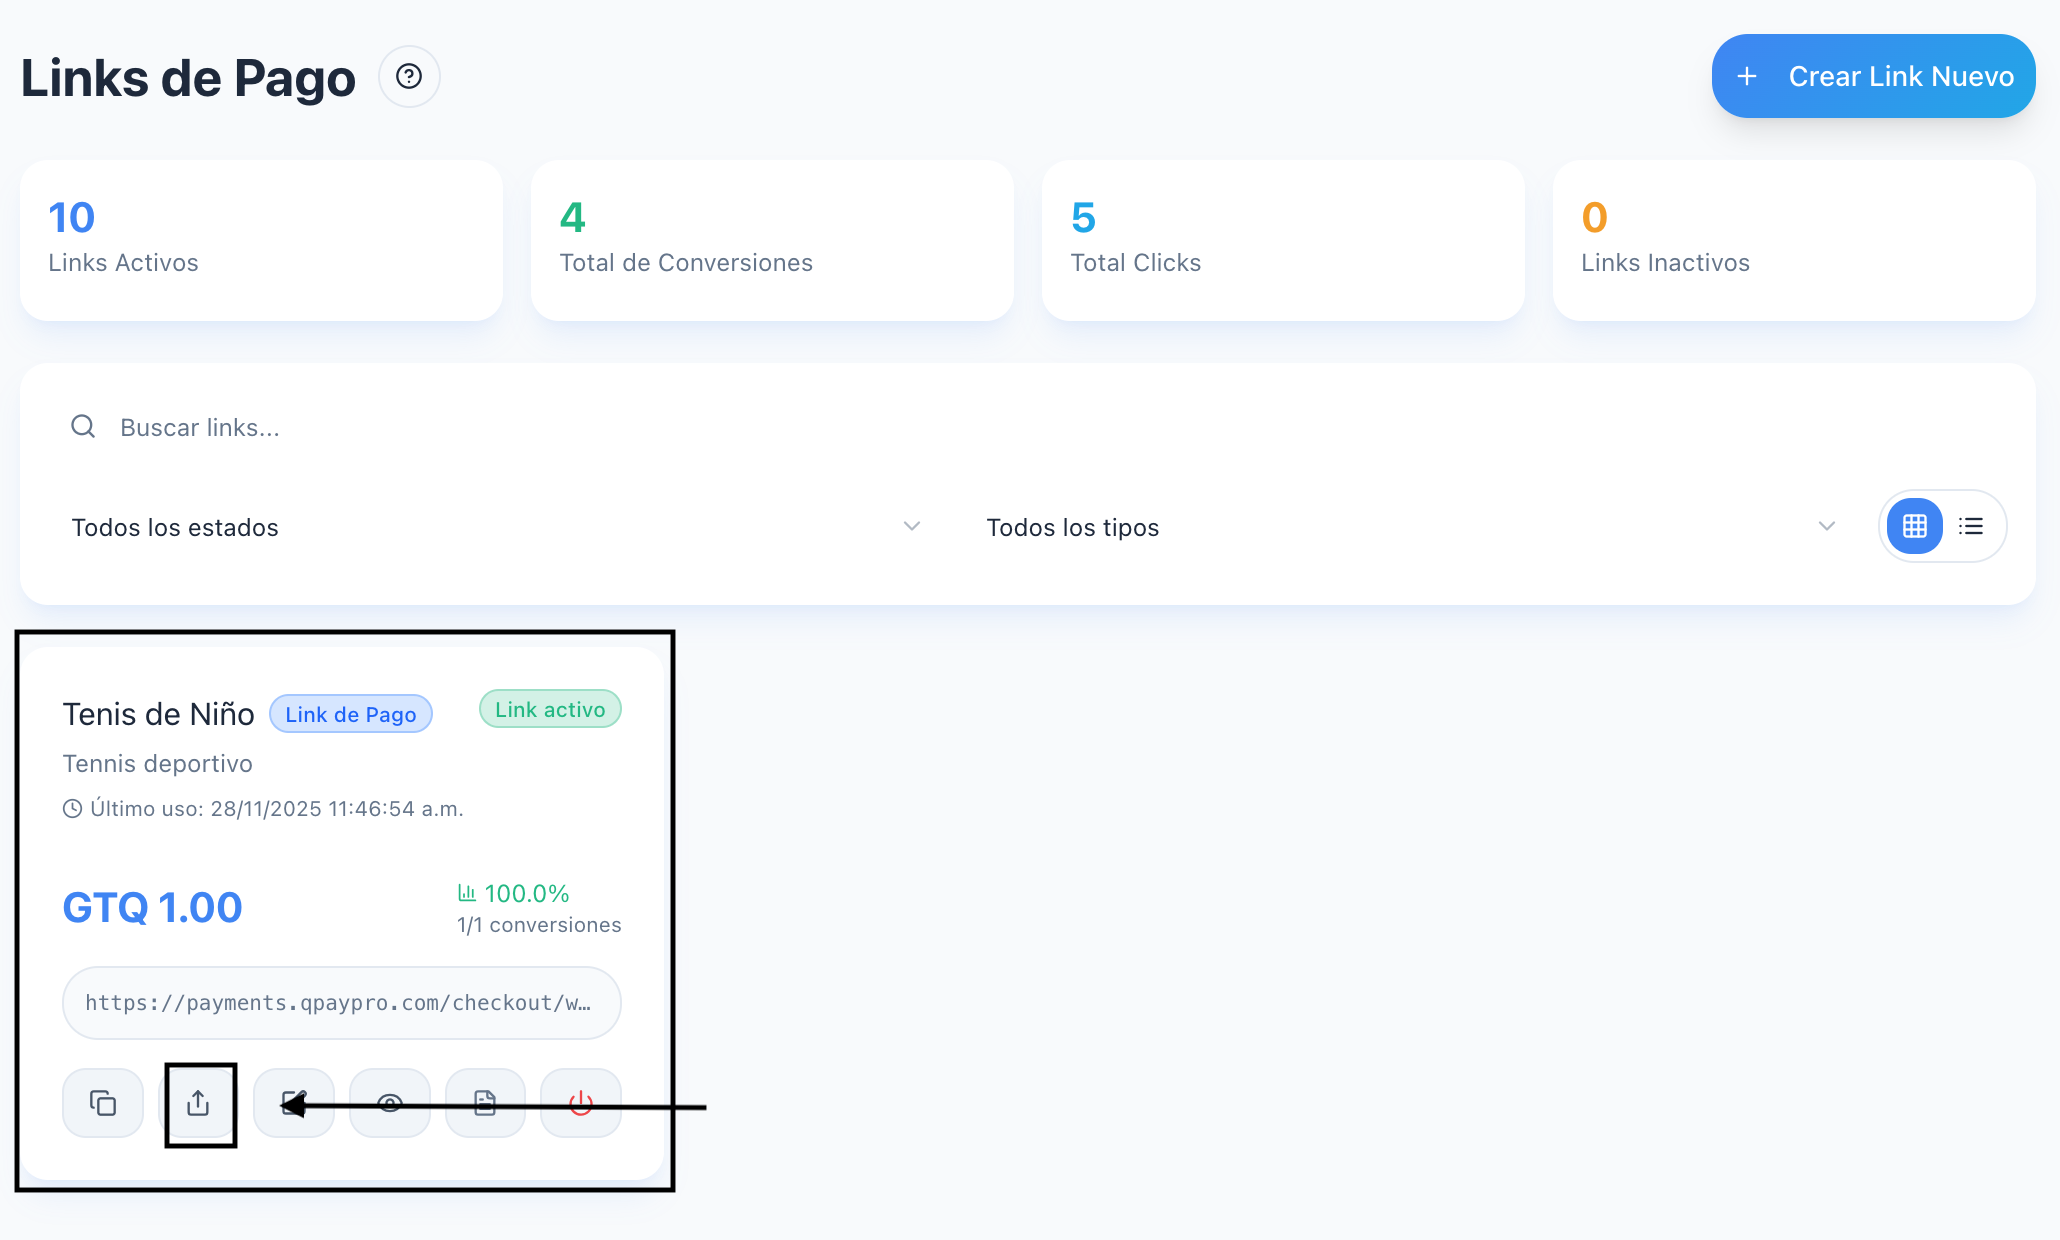2060x1240 pixels.
Task: Share the Tenis de Niño link
Action: click(199, 1103)
